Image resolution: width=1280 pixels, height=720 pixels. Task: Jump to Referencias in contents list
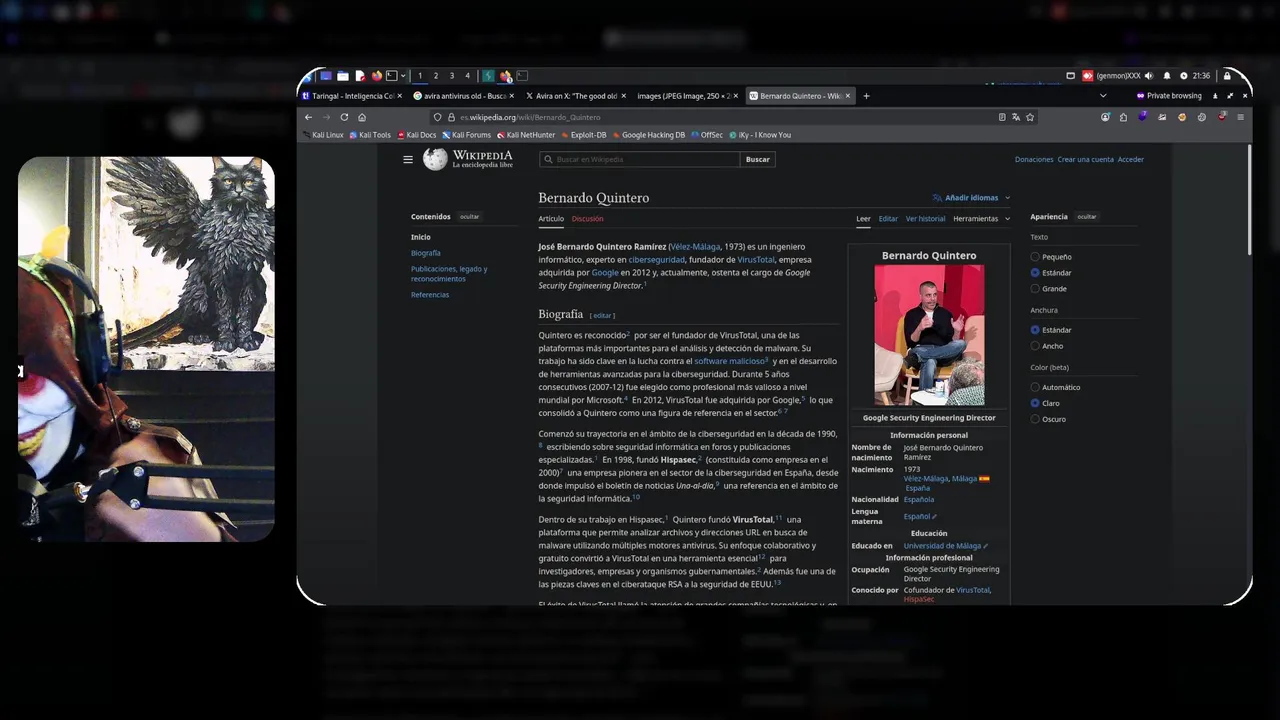[x=430, y=295]
